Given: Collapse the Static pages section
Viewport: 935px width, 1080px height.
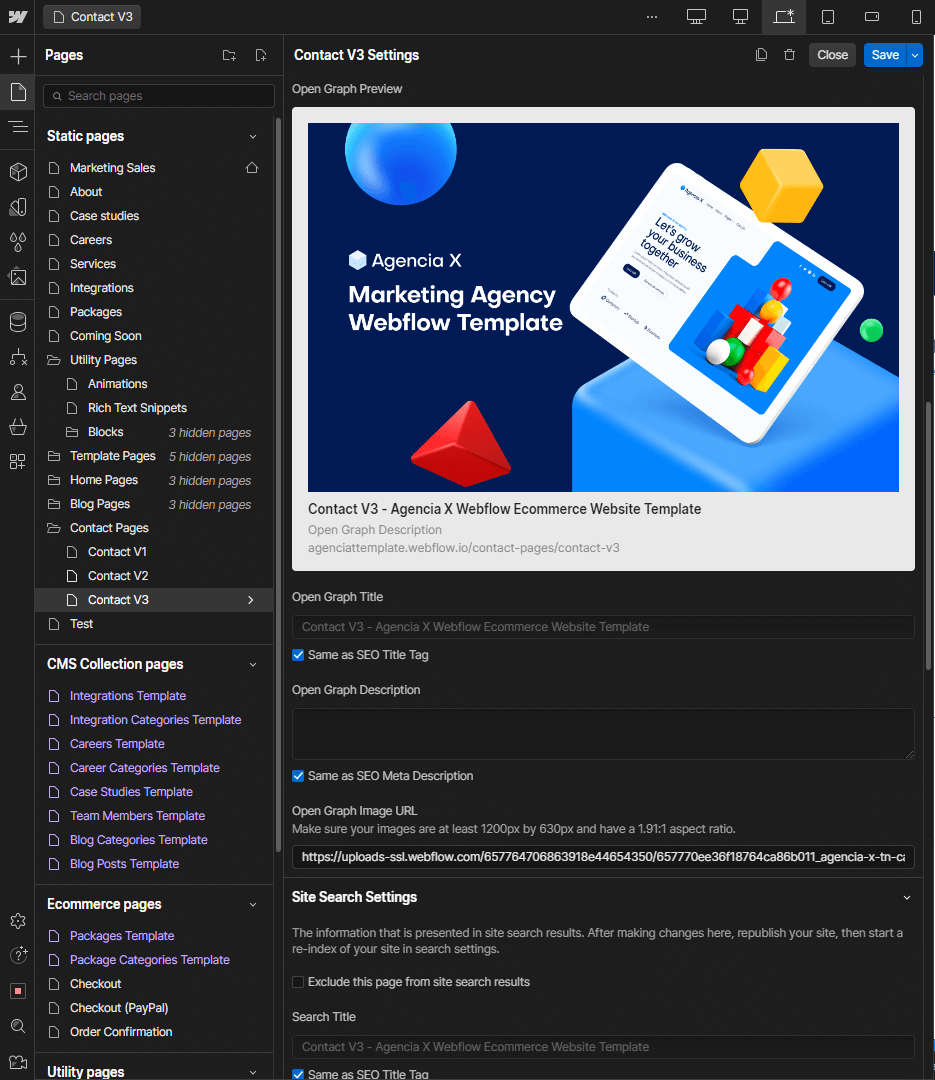Looking at the screenshot, I should coord(252,136).
